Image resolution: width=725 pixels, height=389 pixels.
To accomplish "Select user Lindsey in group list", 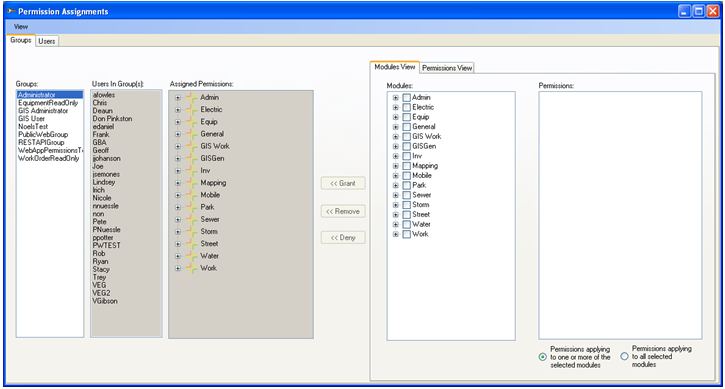I will (x=104, y=182).
